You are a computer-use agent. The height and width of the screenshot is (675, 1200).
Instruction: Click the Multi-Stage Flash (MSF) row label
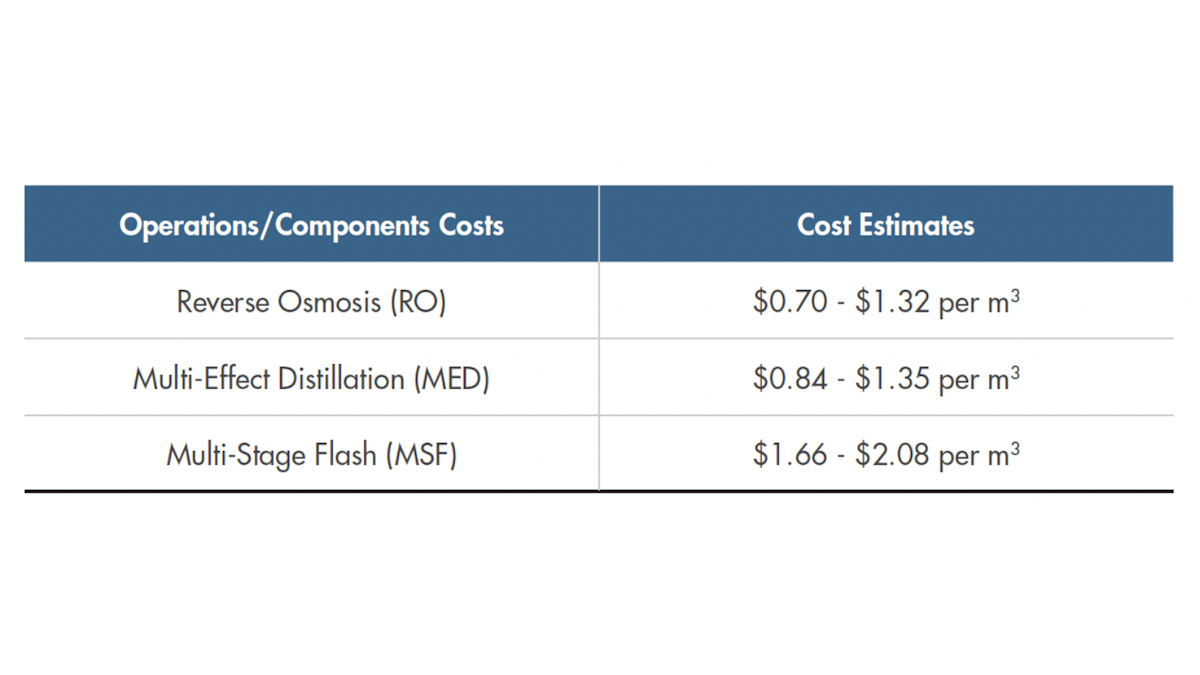[x=311, y=456]
